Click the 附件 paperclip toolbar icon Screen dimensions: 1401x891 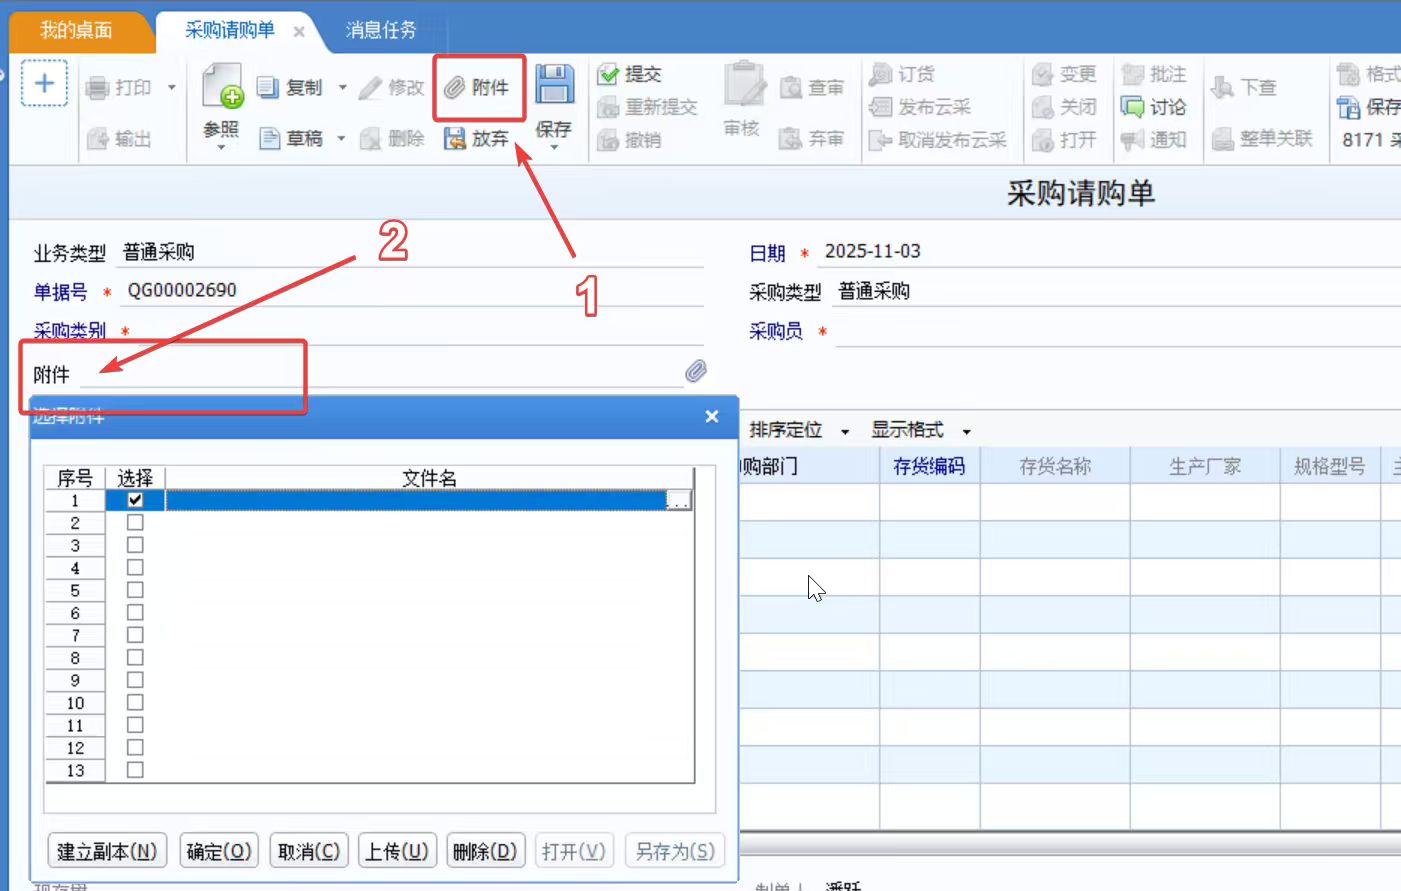click(x=455, y=88)
